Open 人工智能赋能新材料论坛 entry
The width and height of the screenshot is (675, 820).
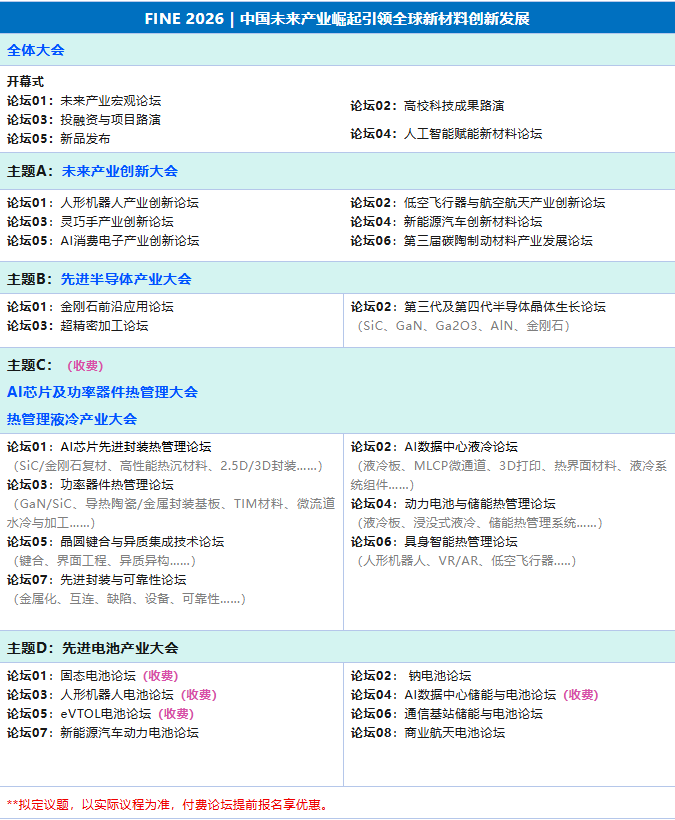(472, 134)
